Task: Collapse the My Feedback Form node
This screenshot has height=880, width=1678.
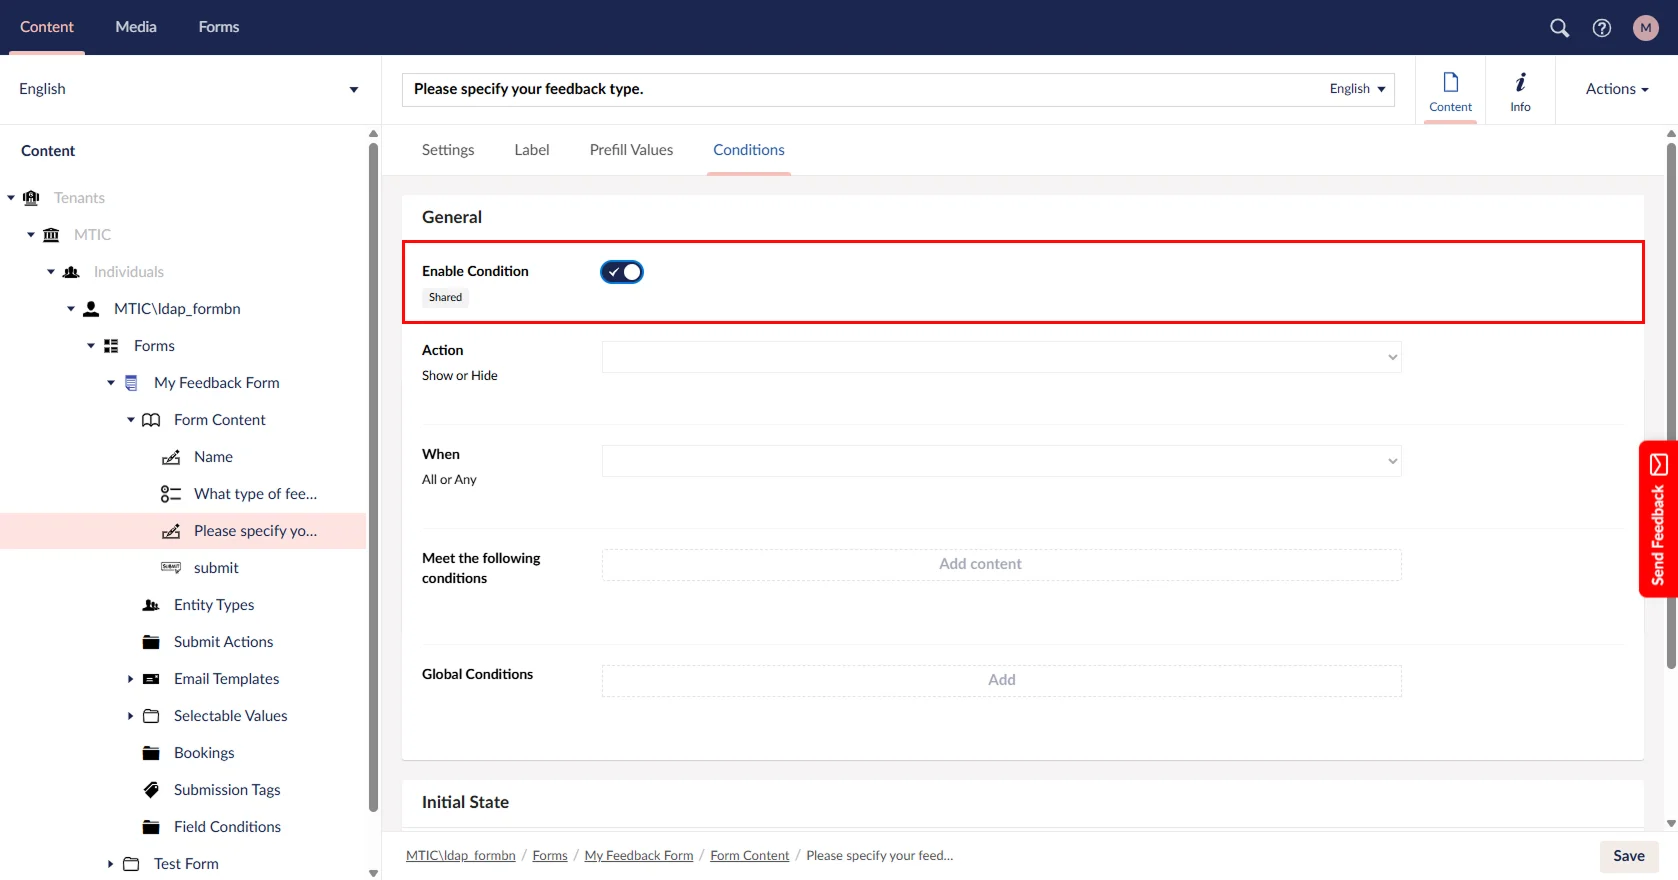Action: tap(111, 383)
